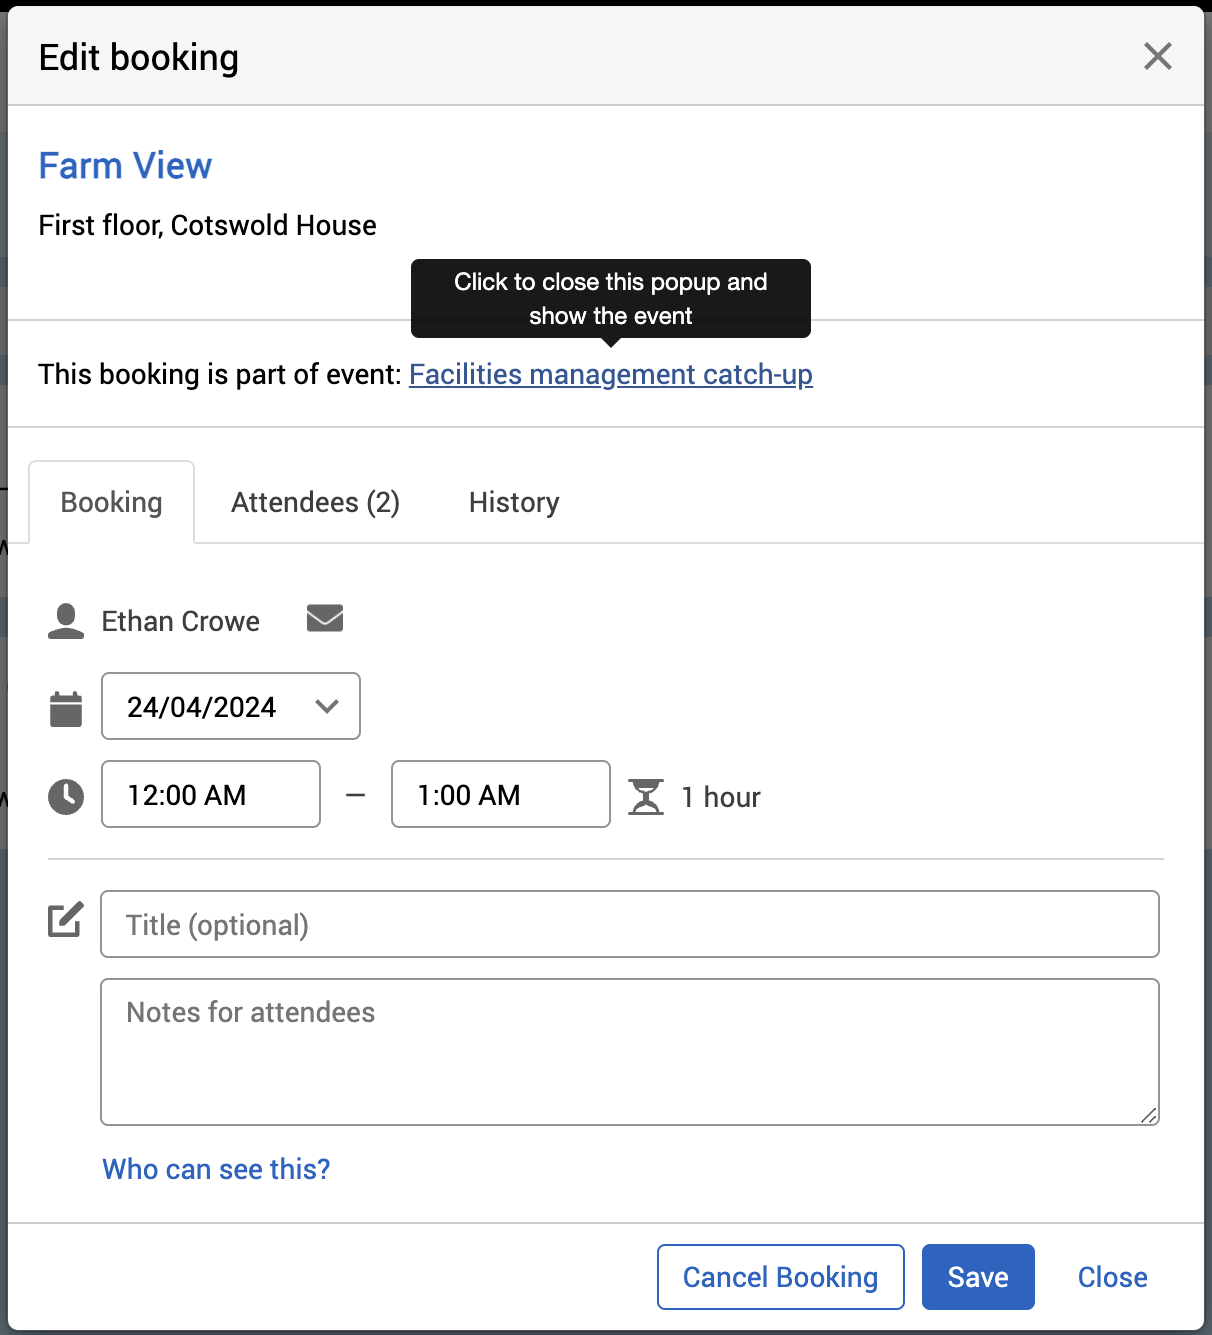This screenshot has height=1335, width=1212.
Task: Click the hourglass duration icon
Action: (646, 797)
